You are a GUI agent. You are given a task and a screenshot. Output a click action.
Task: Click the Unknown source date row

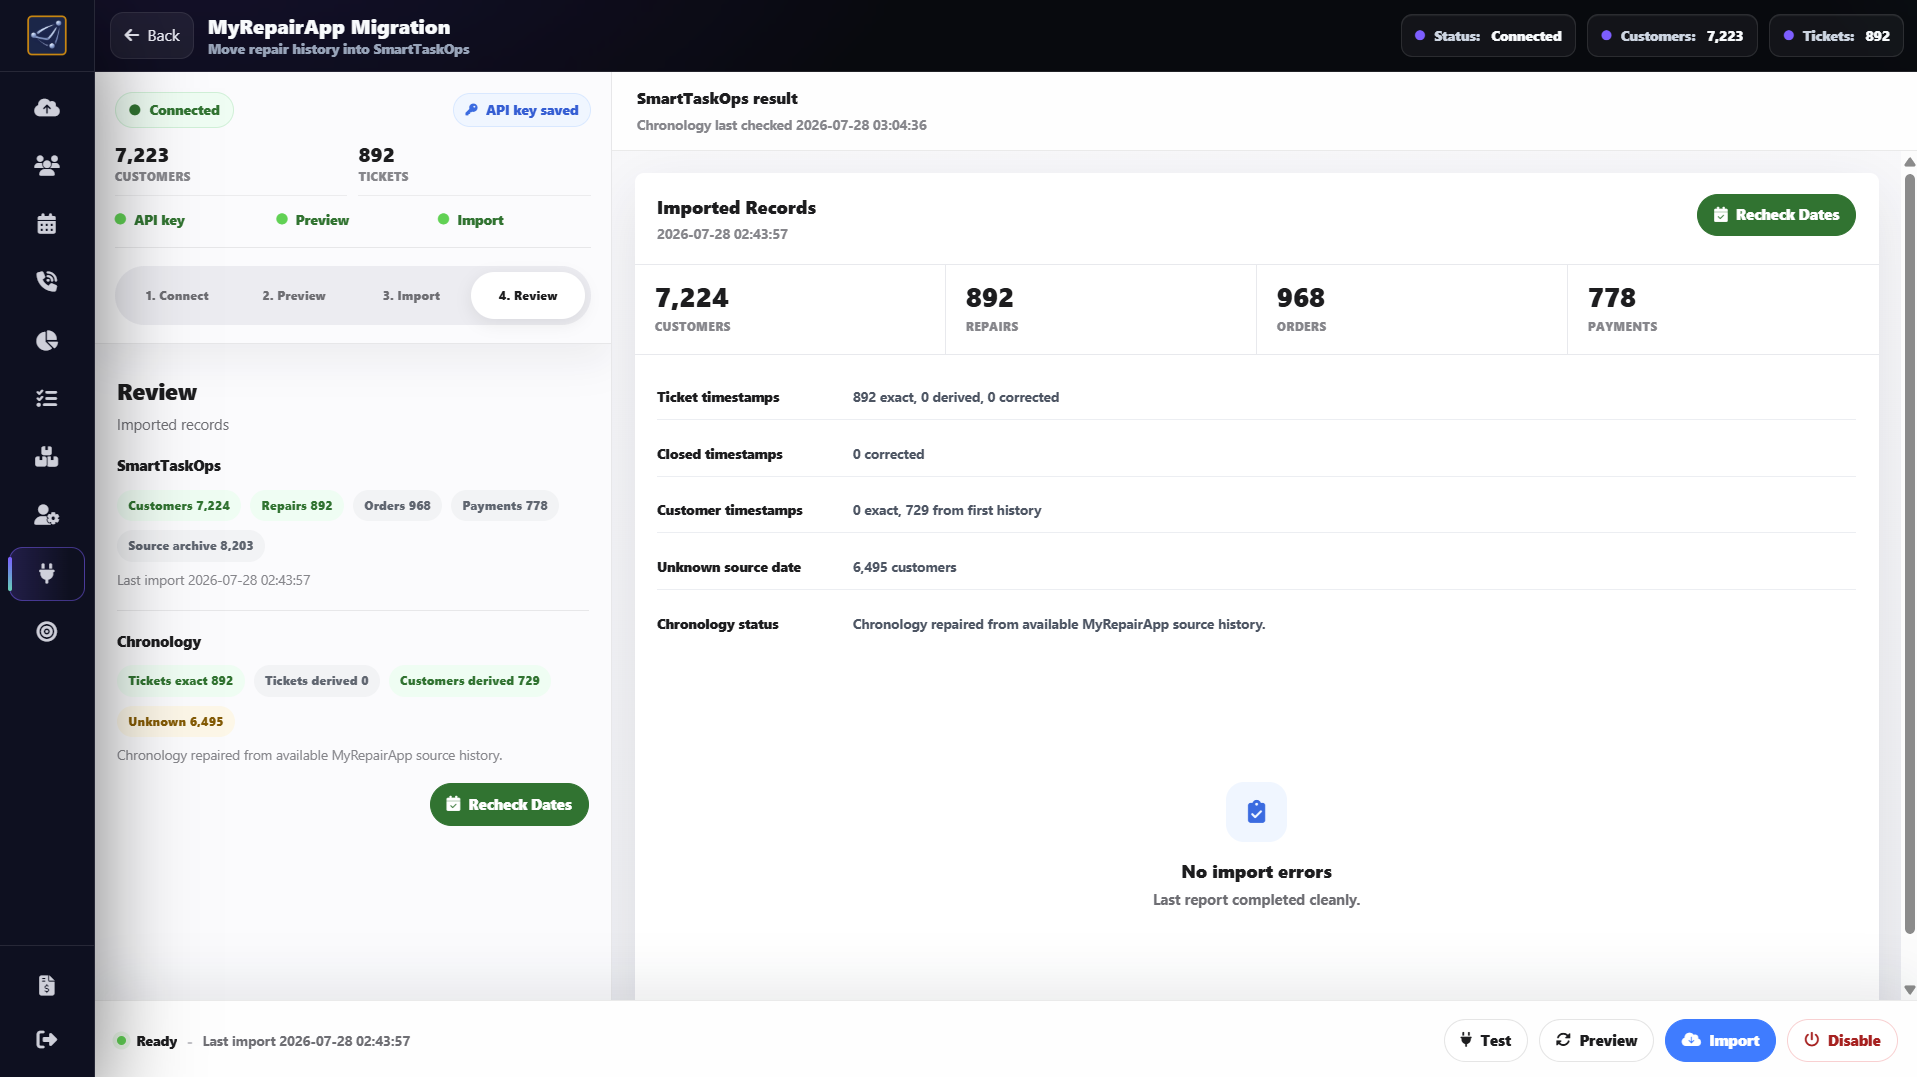pyautogui.click(x=1256, y=568)
